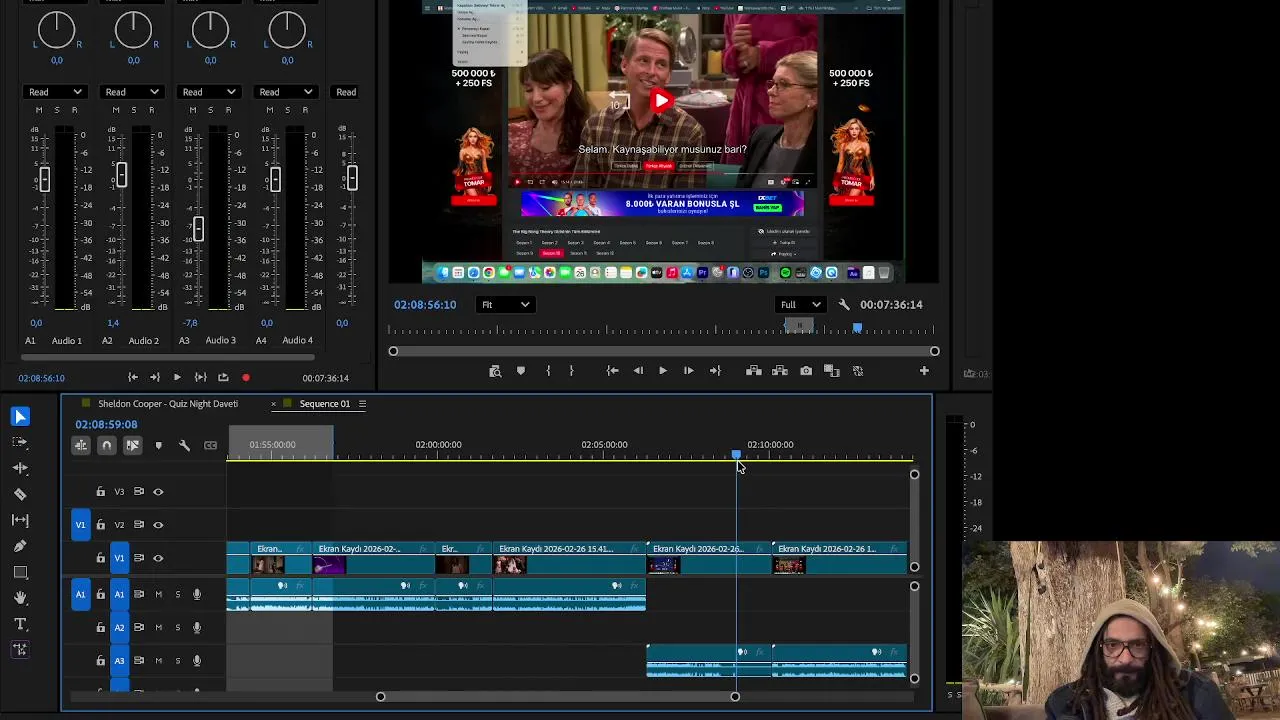This screenshot has width=1280, height=720.
Task: Open Audio 3 automation mode Read dropdown
Action: point(208,92)
